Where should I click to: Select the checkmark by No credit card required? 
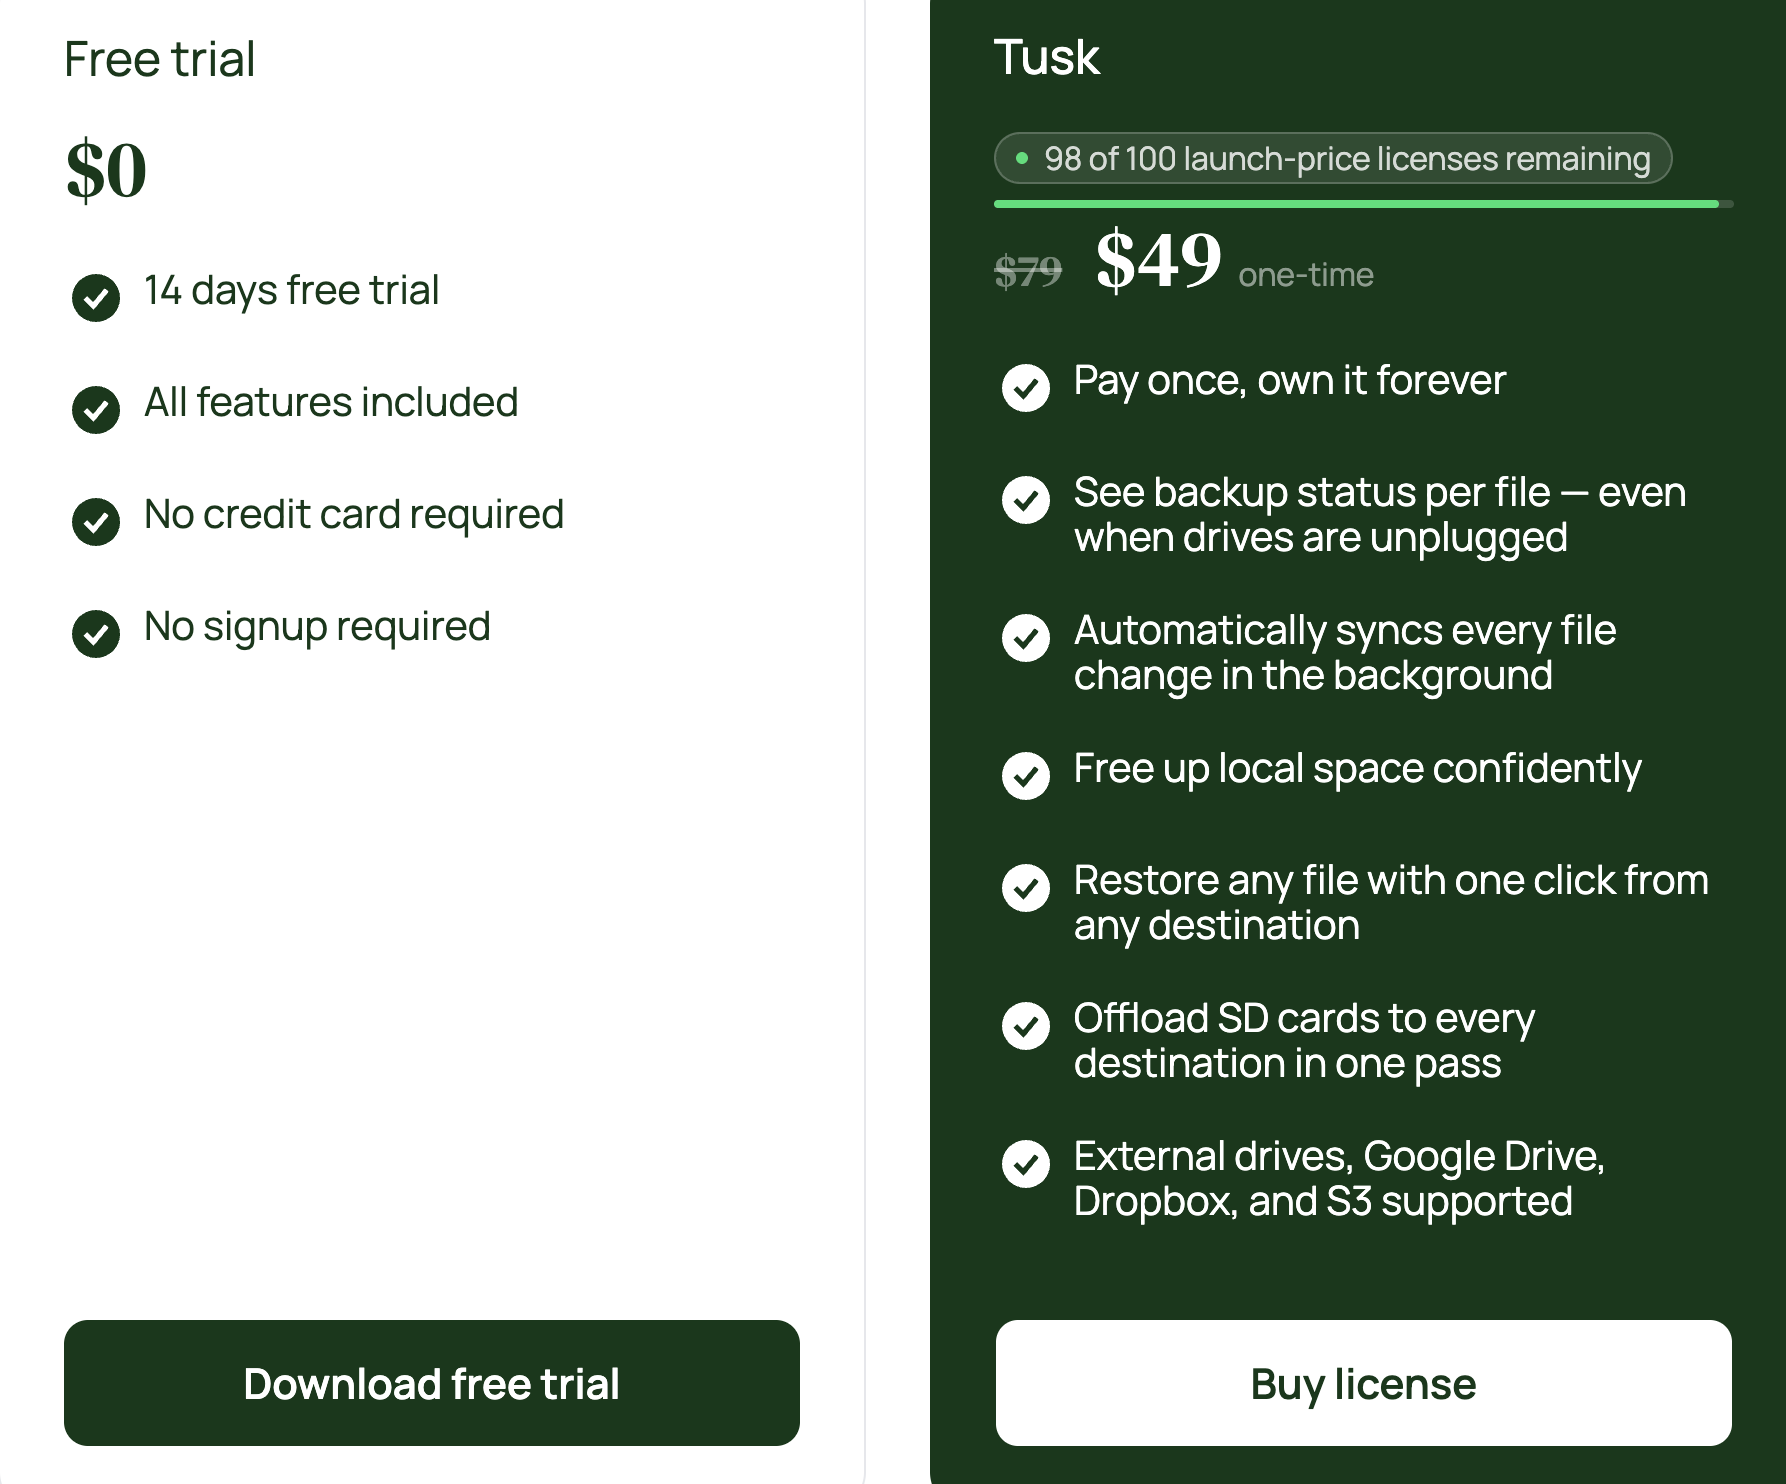click(x=96, y=521)
